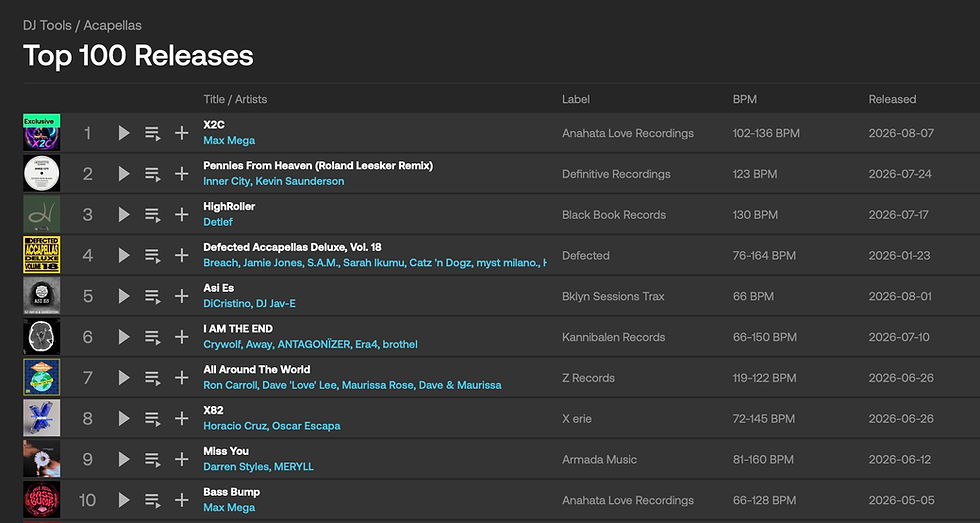980x523 pixels.
Task: Add X2C to queue
Action: [152, 133]
